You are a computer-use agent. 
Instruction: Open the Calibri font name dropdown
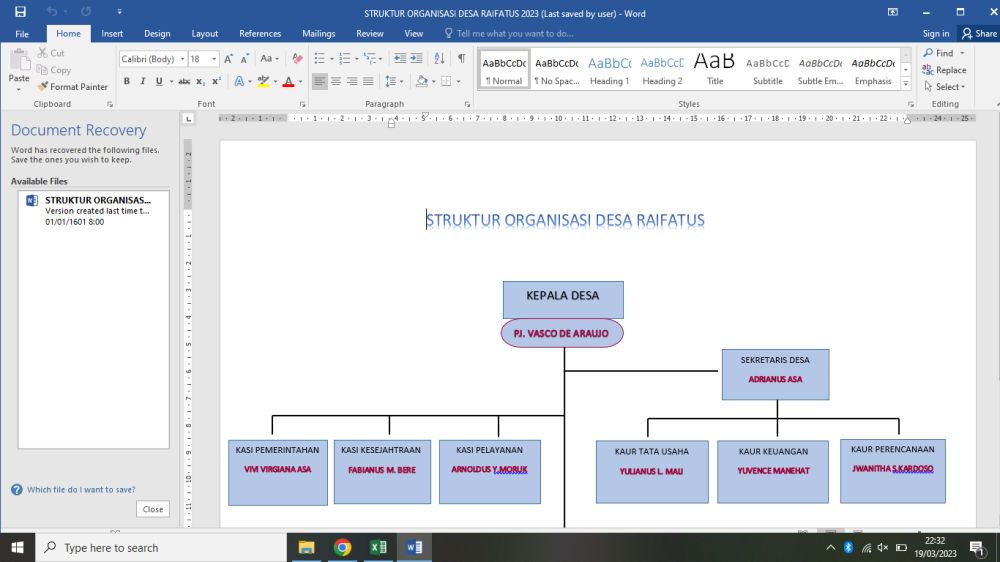coord(182,59)
